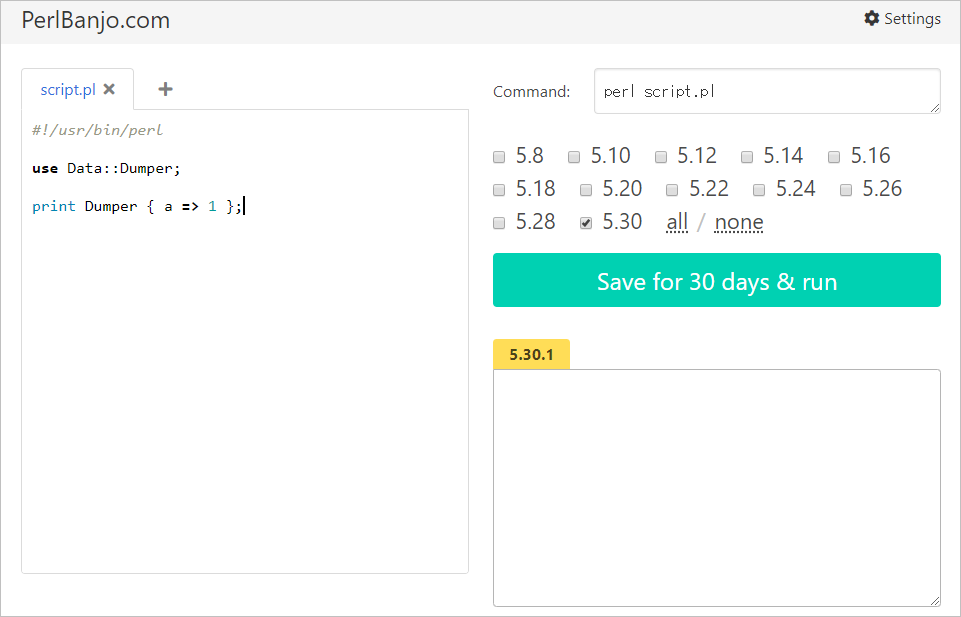Click the Command input field
Viewport: 961px width, 617px height.
[x=766, y=91]
